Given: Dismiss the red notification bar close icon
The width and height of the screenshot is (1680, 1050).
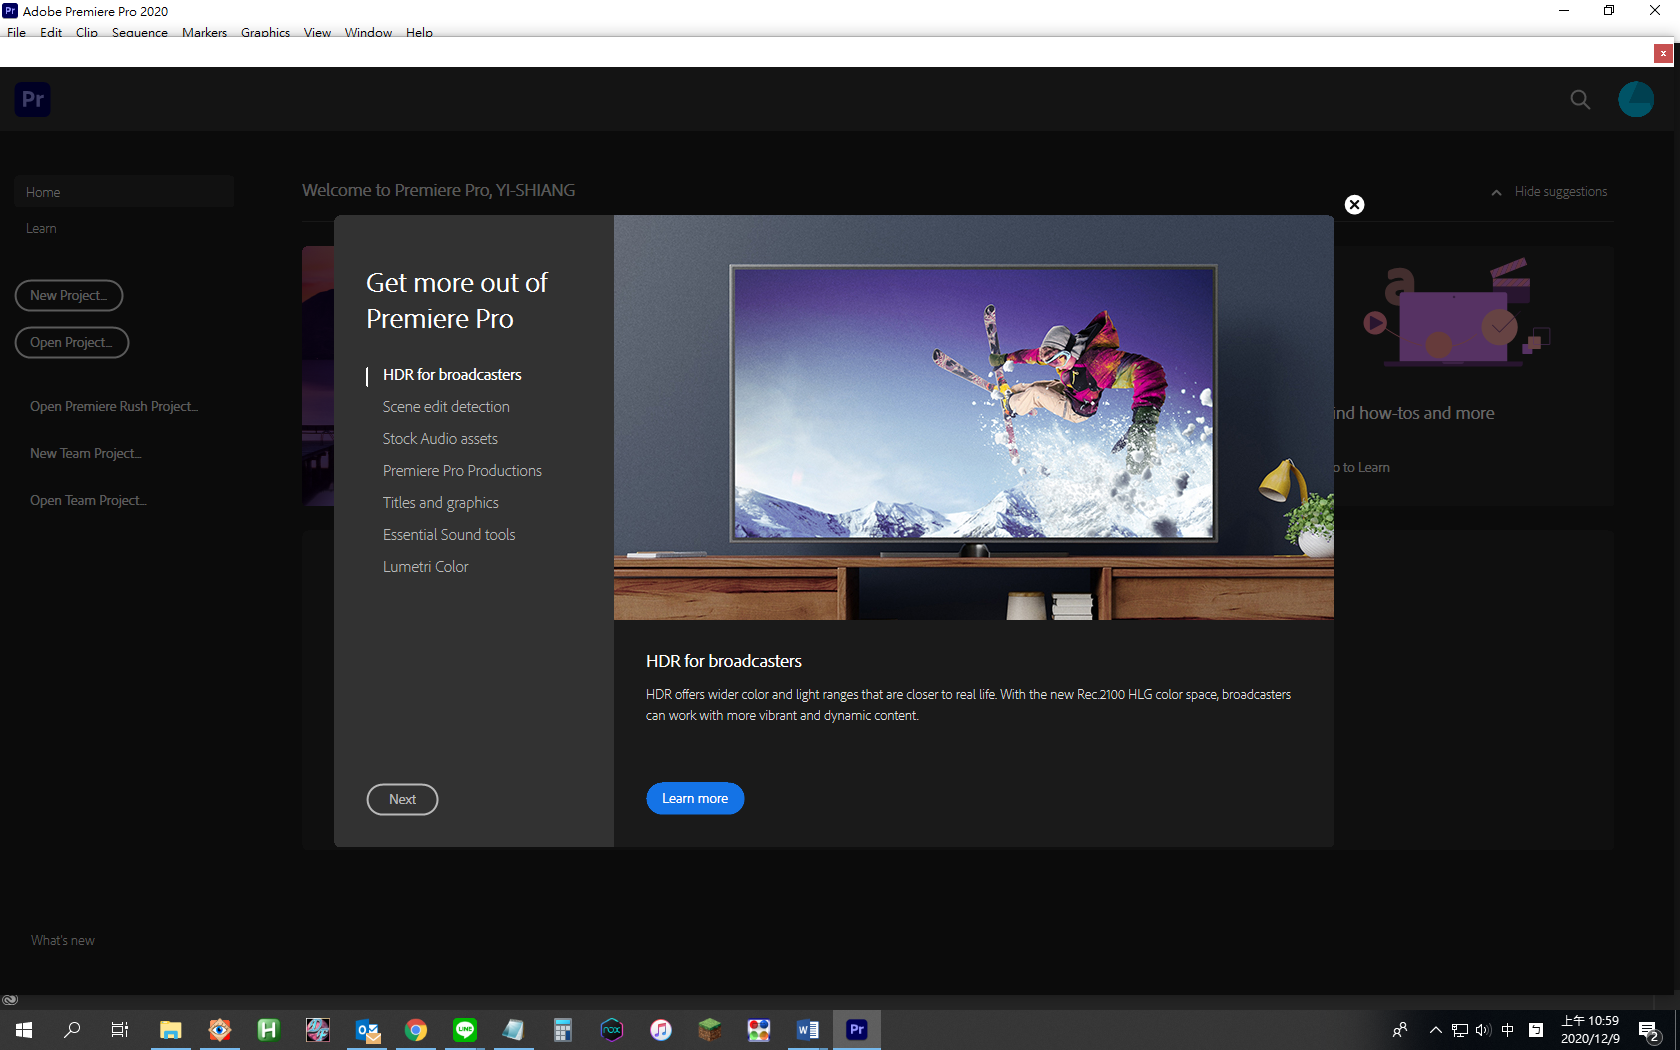Looking at the screenshot, I should point(1663,53).
